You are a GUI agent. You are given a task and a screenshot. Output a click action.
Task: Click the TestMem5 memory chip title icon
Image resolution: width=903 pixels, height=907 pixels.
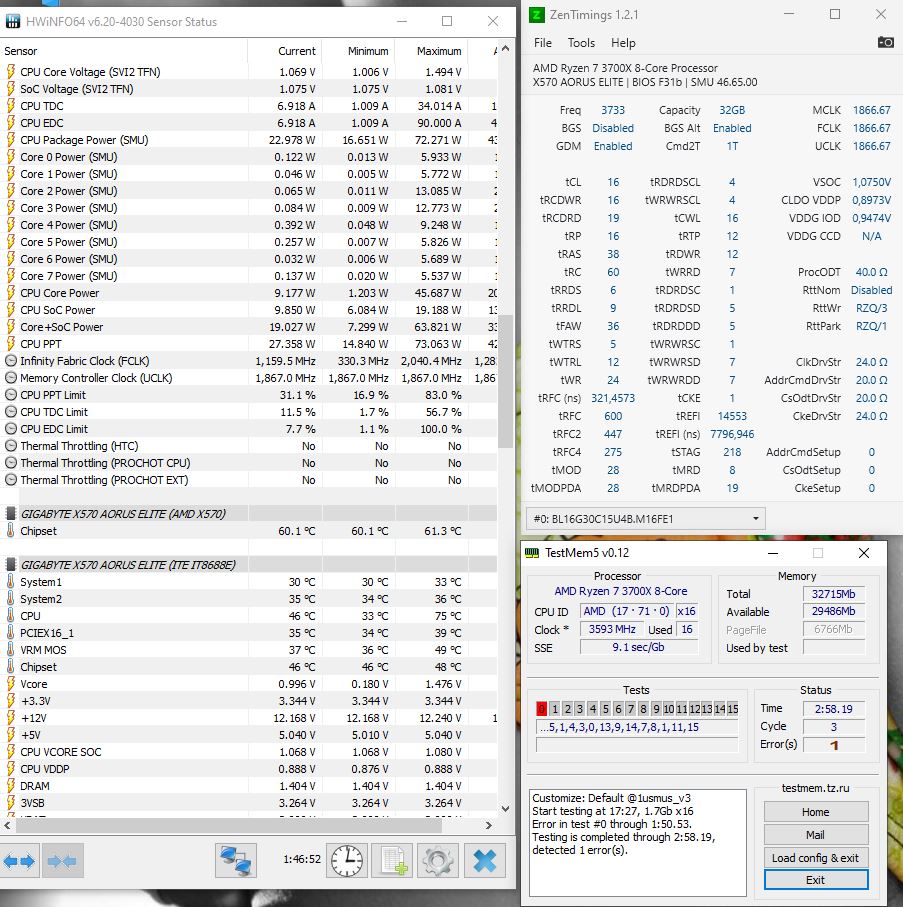click(532, 553)
